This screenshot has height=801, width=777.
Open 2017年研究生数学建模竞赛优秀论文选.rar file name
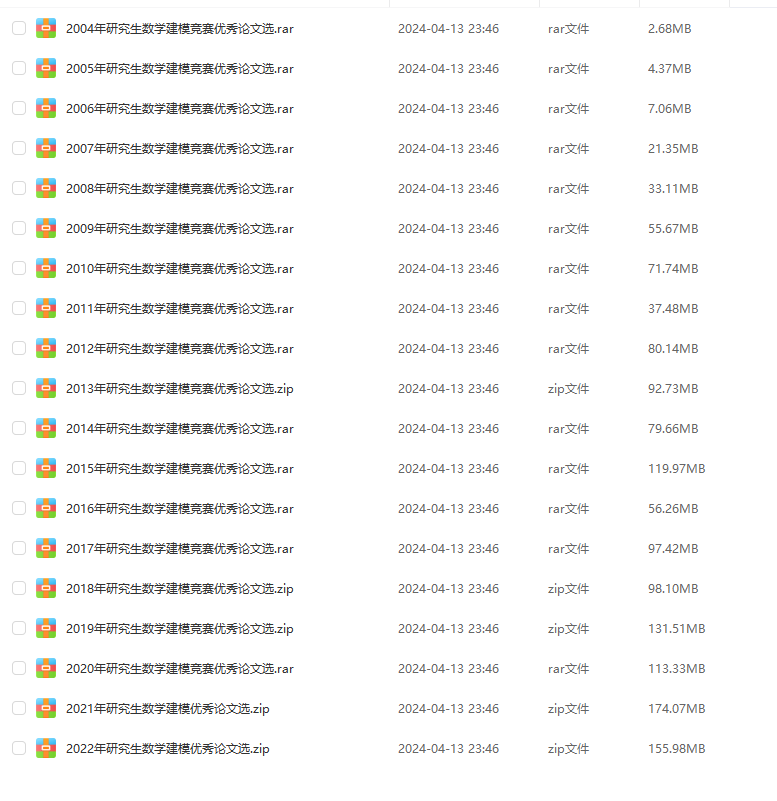tap(180, 549)
